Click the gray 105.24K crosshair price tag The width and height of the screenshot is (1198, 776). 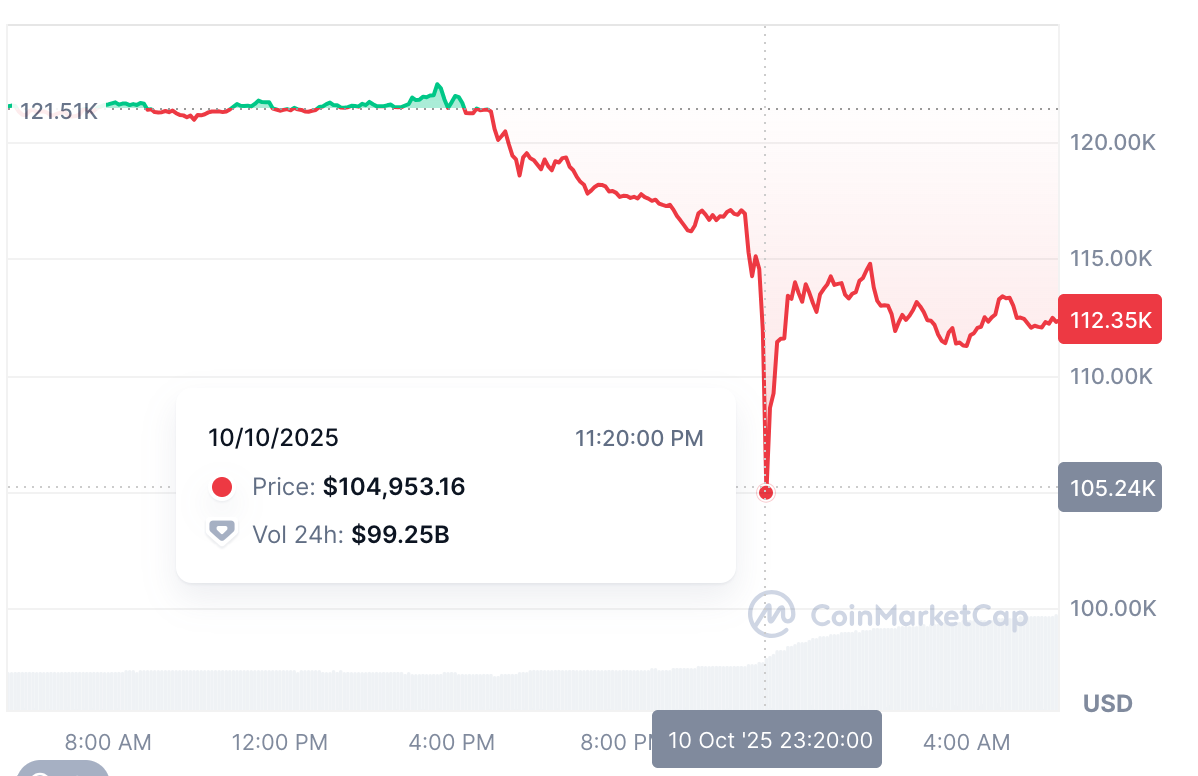(x=1109, y=487)
